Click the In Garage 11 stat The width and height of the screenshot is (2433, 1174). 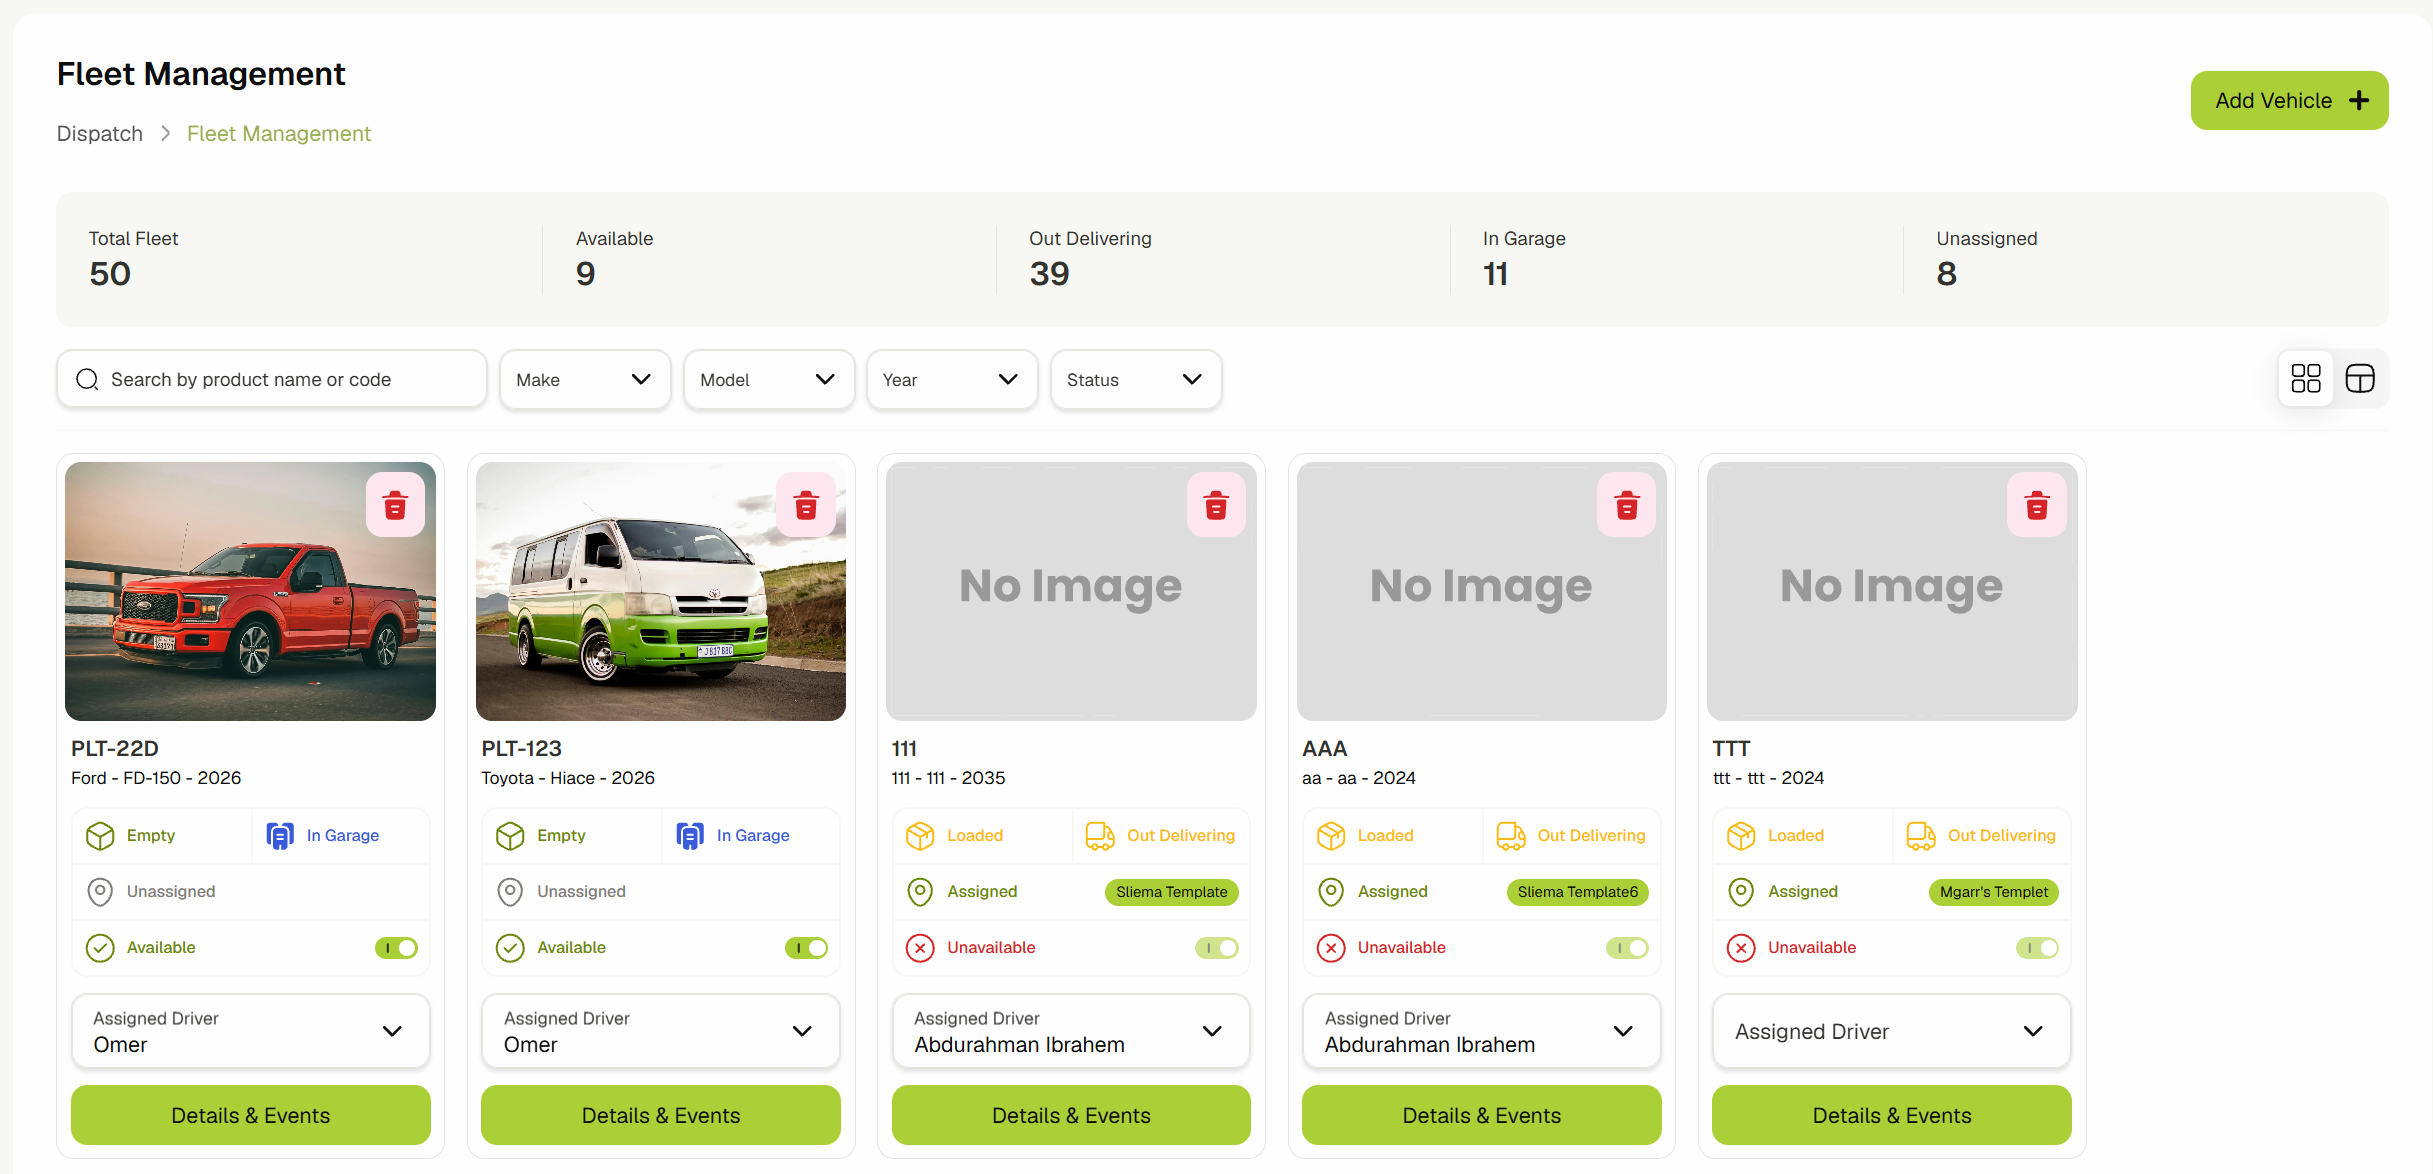pyautogui.click(x=1524, y=259)
